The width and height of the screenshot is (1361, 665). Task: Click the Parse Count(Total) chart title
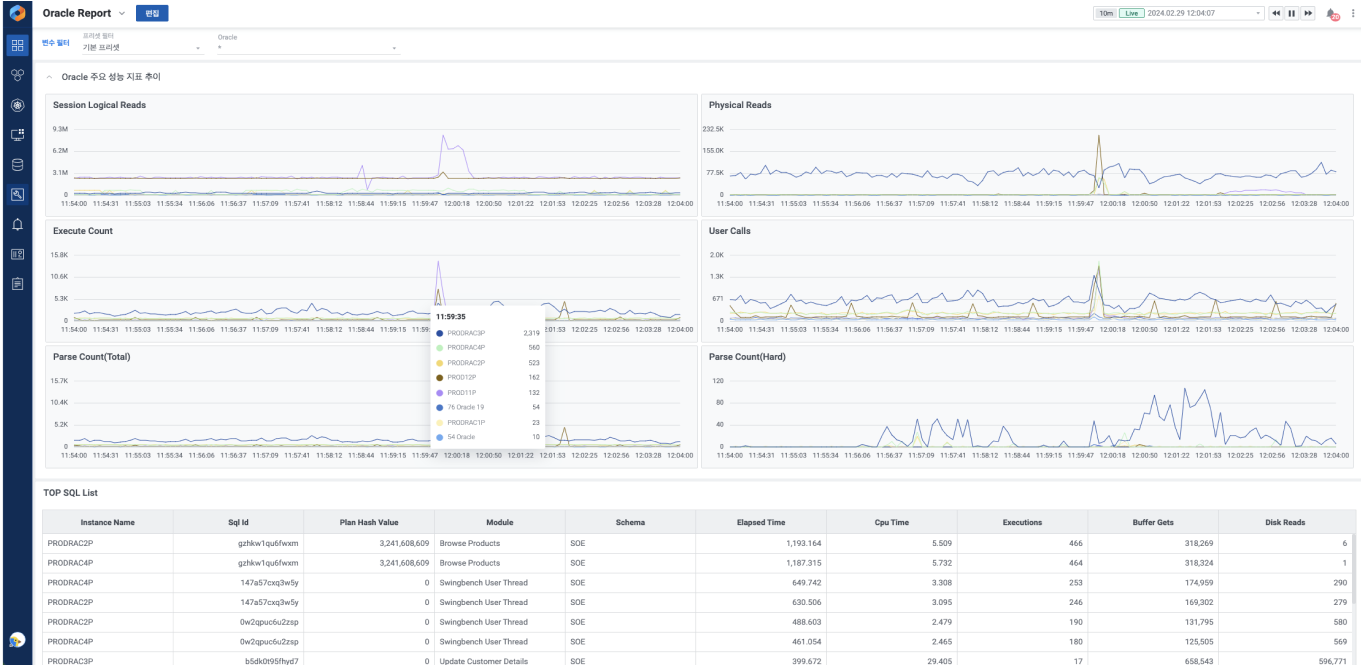tap(92, 357)
